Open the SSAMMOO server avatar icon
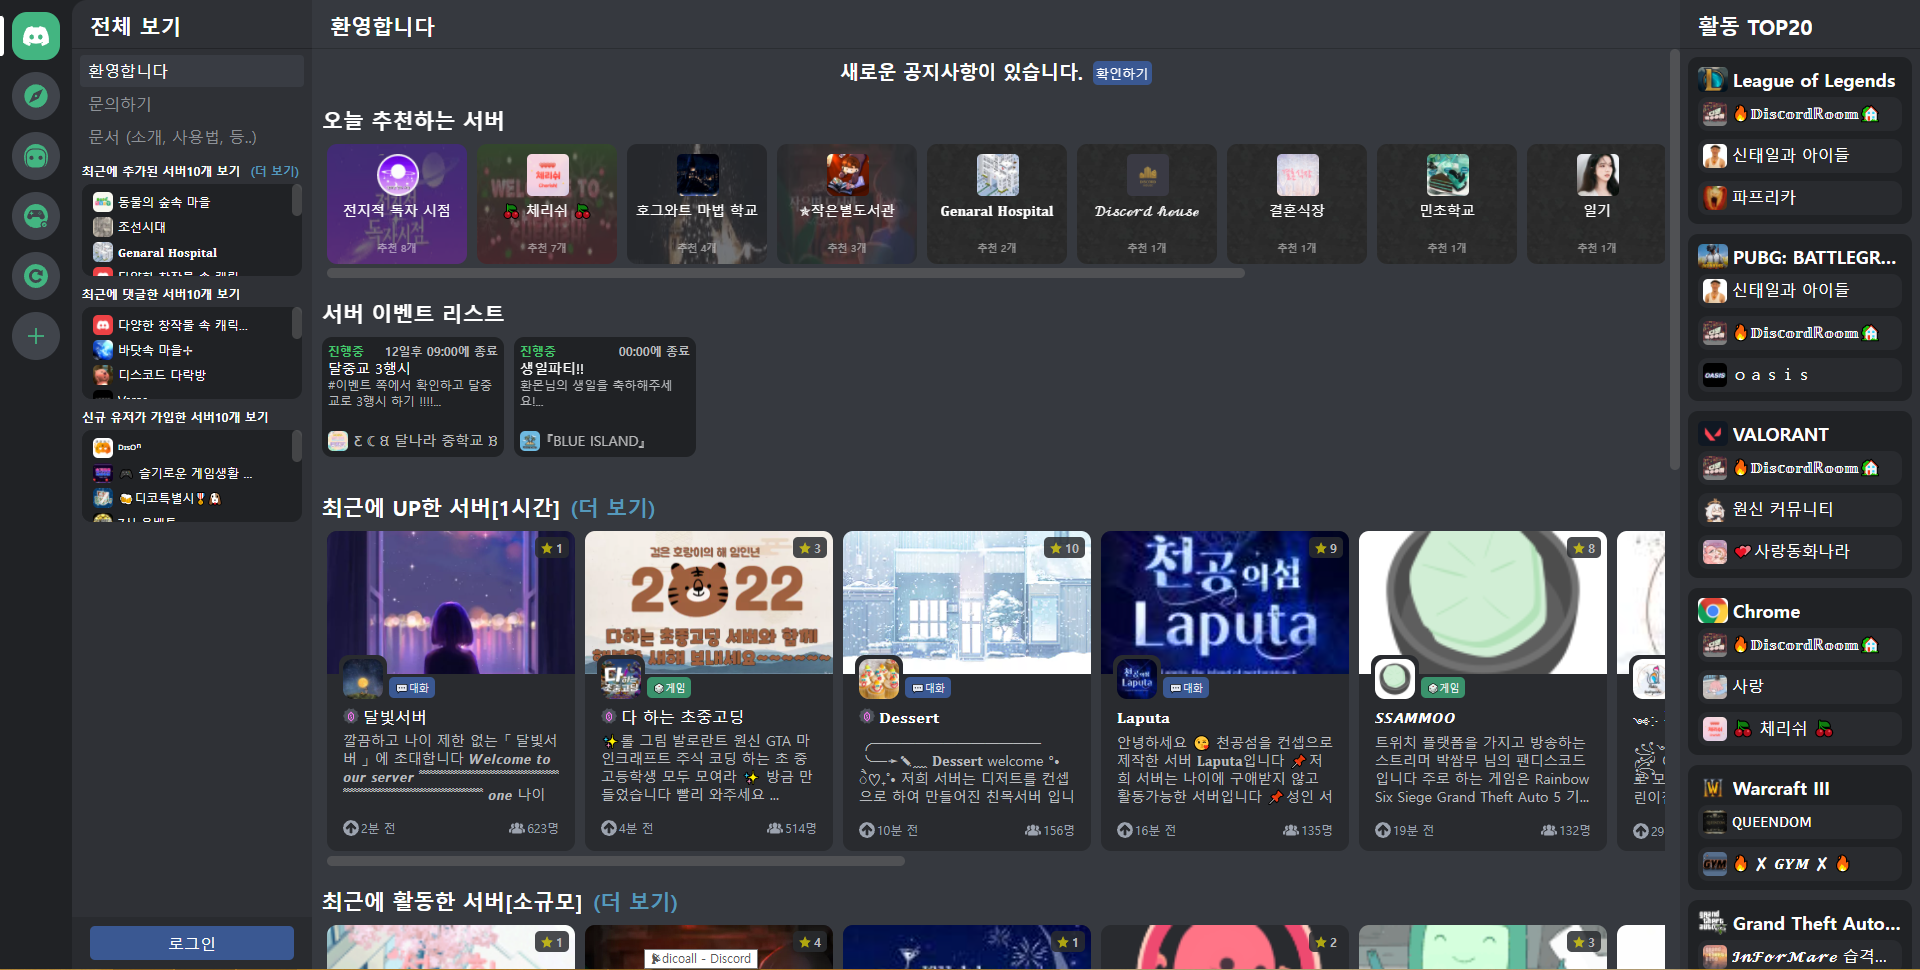 point(1394,679)
